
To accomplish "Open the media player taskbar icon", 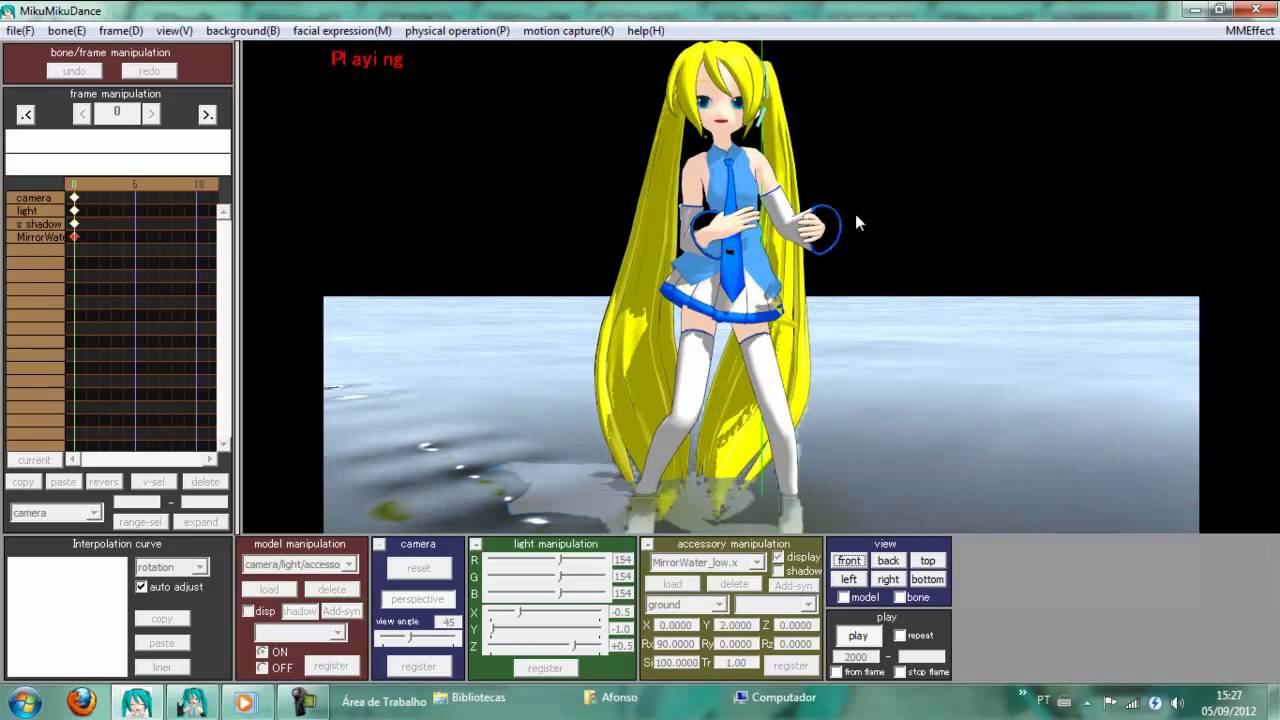I will point(244,702).
